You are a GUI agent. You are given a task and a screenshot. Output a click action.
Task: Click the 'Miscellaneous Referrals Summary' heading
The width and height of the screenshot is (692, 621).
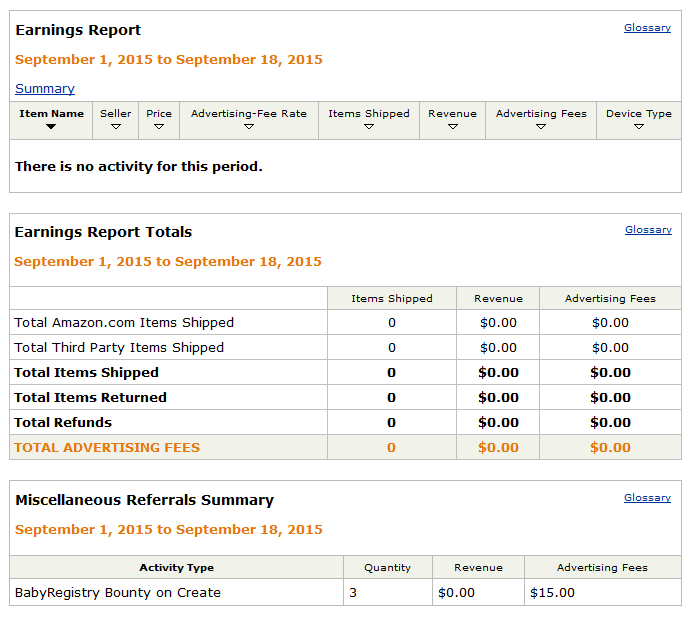point(144,500)
